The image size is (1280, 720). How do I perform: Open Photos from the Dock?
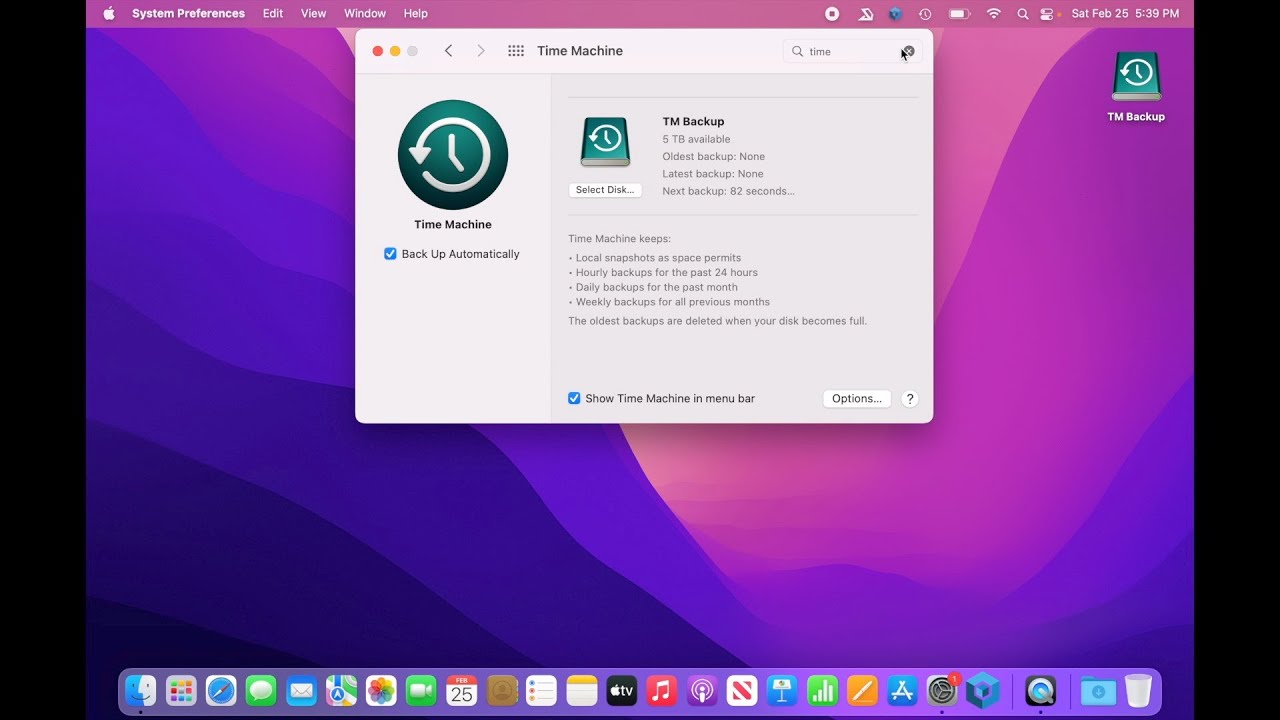pyautogui.click(x=381, y=690)
